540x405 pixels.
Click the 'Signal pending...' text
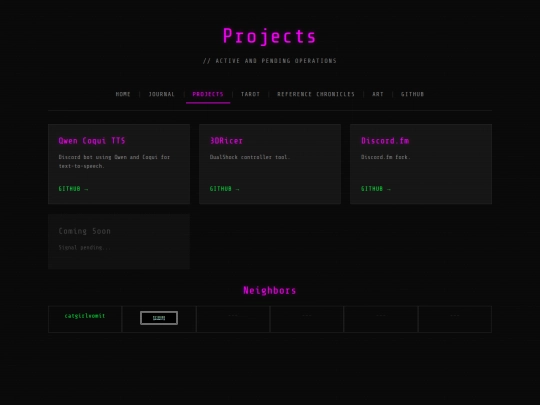point(84,247)
